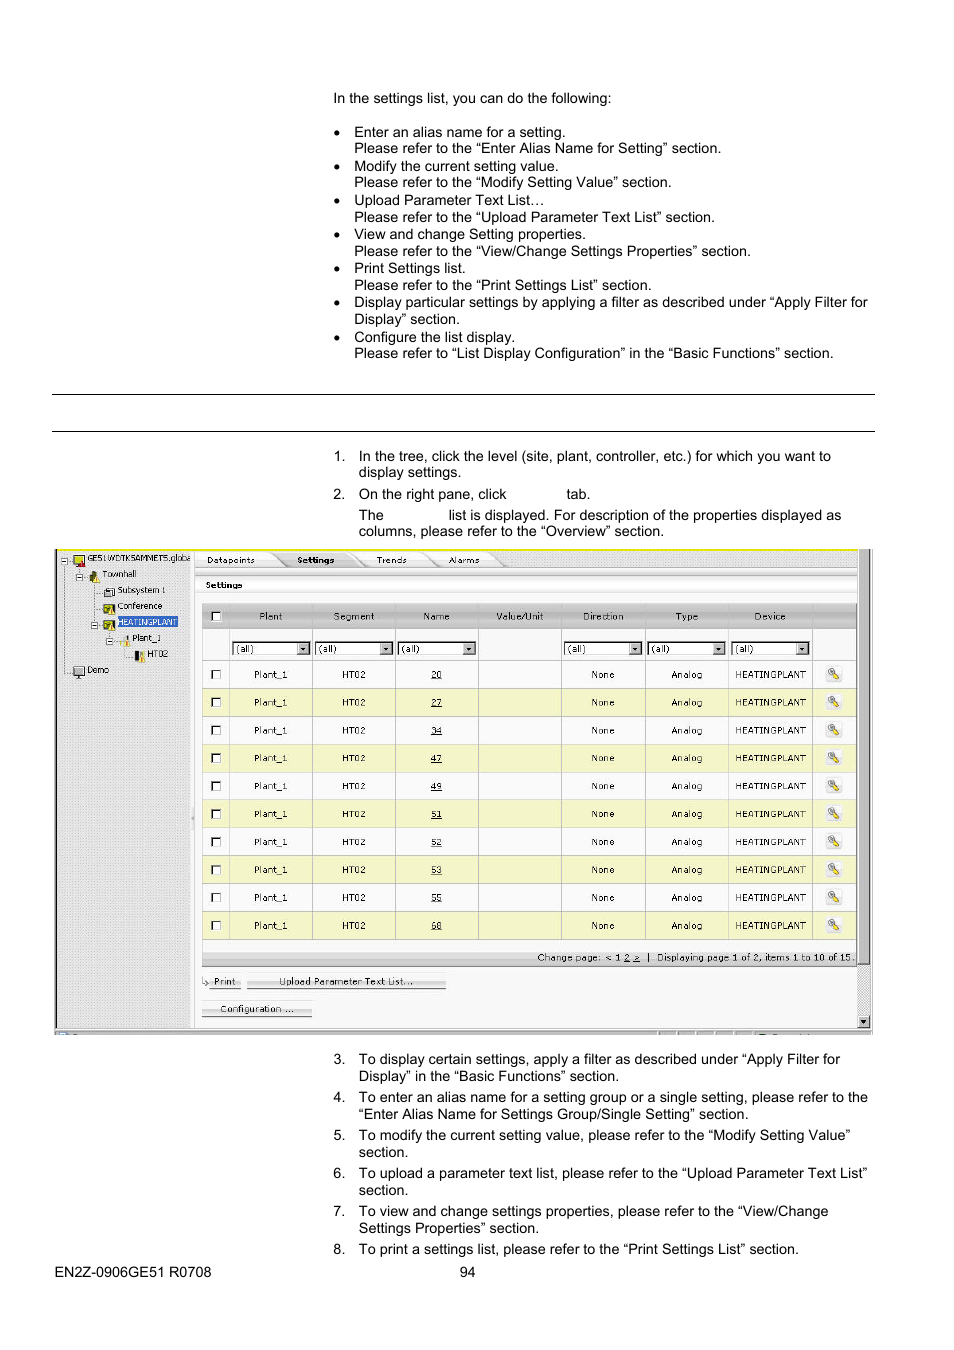Select Demo node in the tree
Screen dimensions: 954x1350
pyautogui.click(x=98, y=671)
